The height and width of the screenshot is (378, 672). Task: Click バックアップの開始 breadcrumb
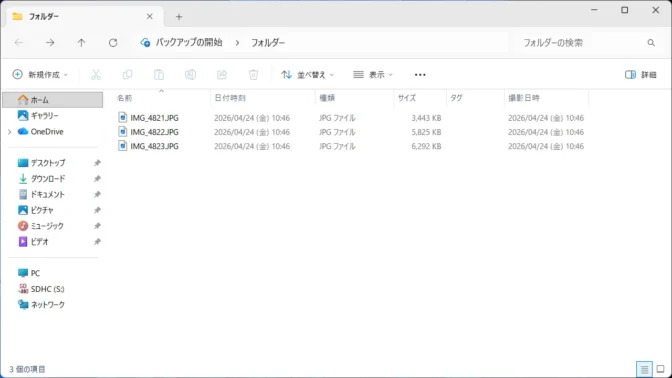click(x=189, y=42)
